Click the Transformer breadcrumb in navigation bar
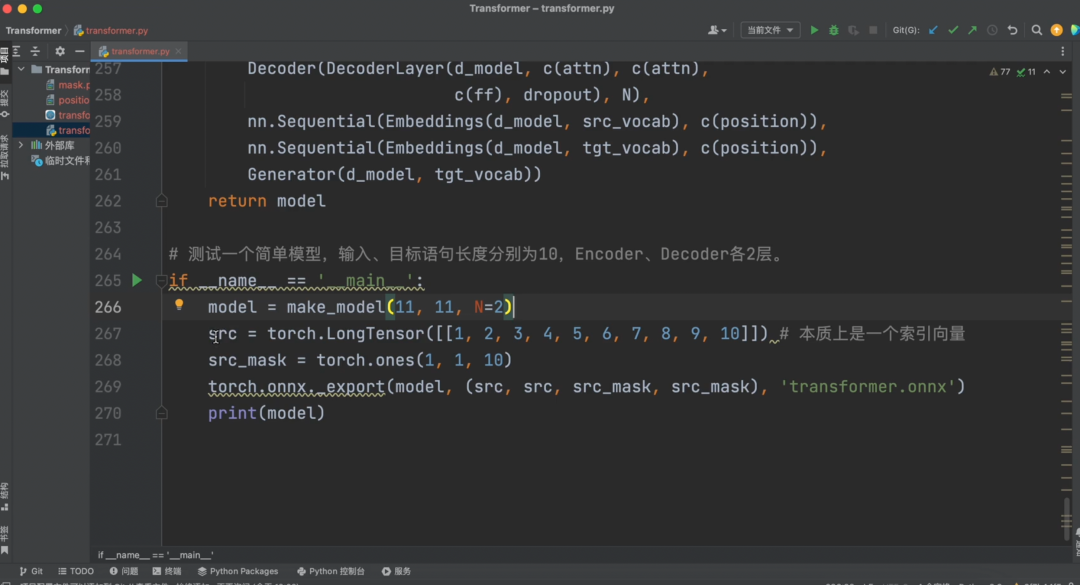Image resolution: width=1080 pixels, height=585 pixels. click(33, 30)
